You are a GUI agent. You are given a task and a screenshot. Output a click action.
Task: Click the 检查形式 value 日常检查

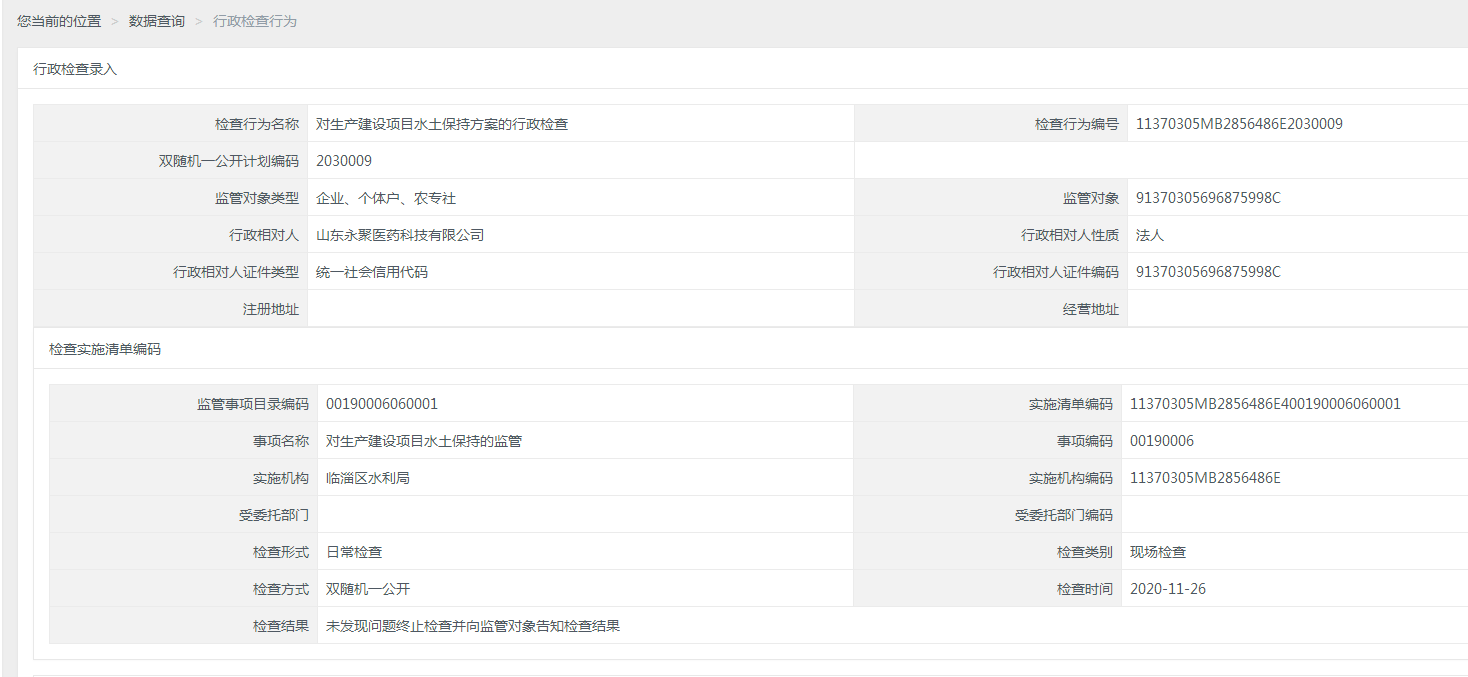pos(354,552)
